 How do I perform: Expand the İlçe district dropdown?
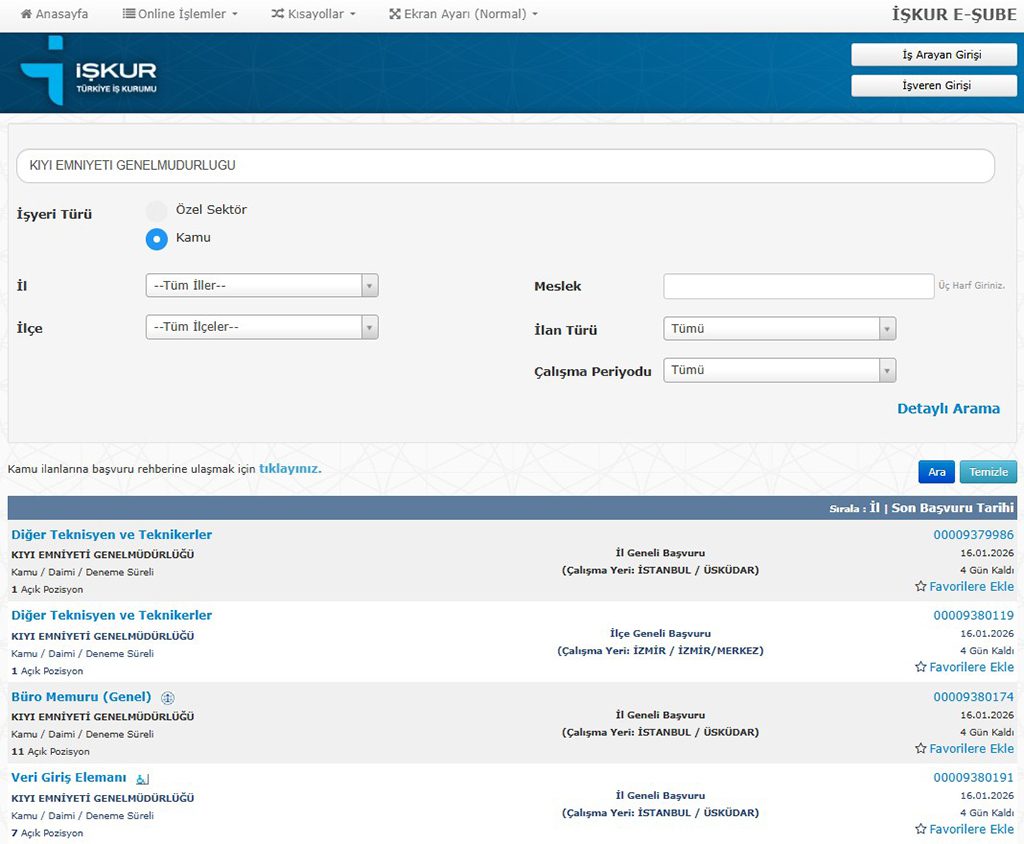pyautogui.click(x=261, y=327)
